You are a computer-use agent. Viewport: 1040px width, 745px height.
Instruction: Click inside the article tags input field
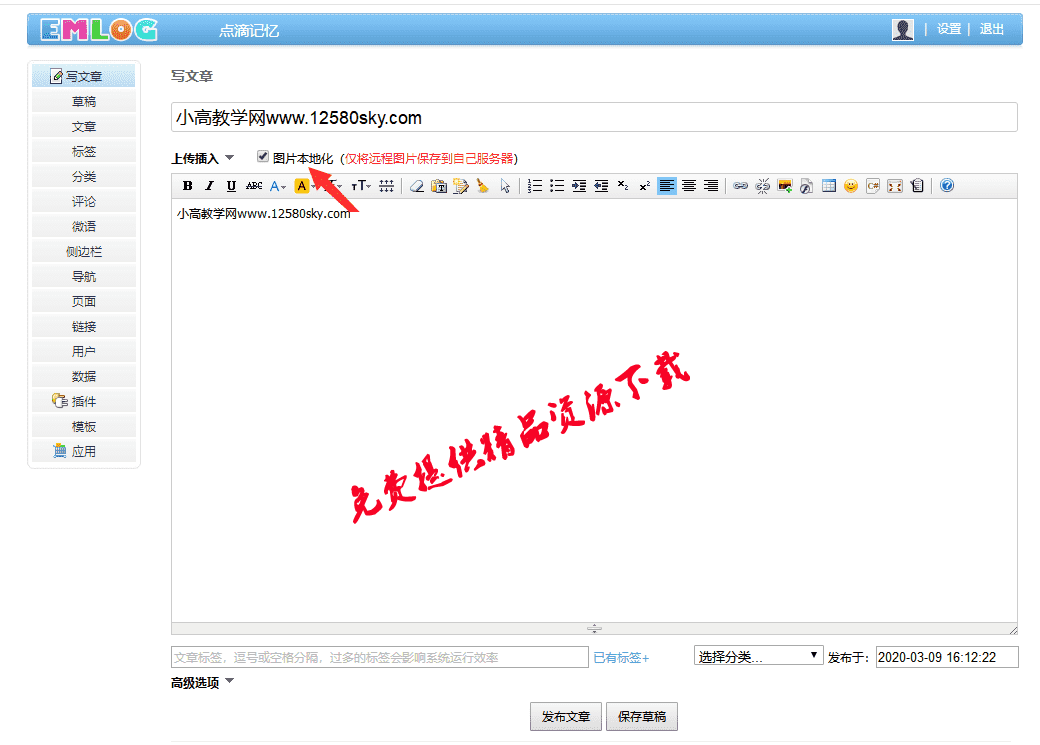coord(380,656)
